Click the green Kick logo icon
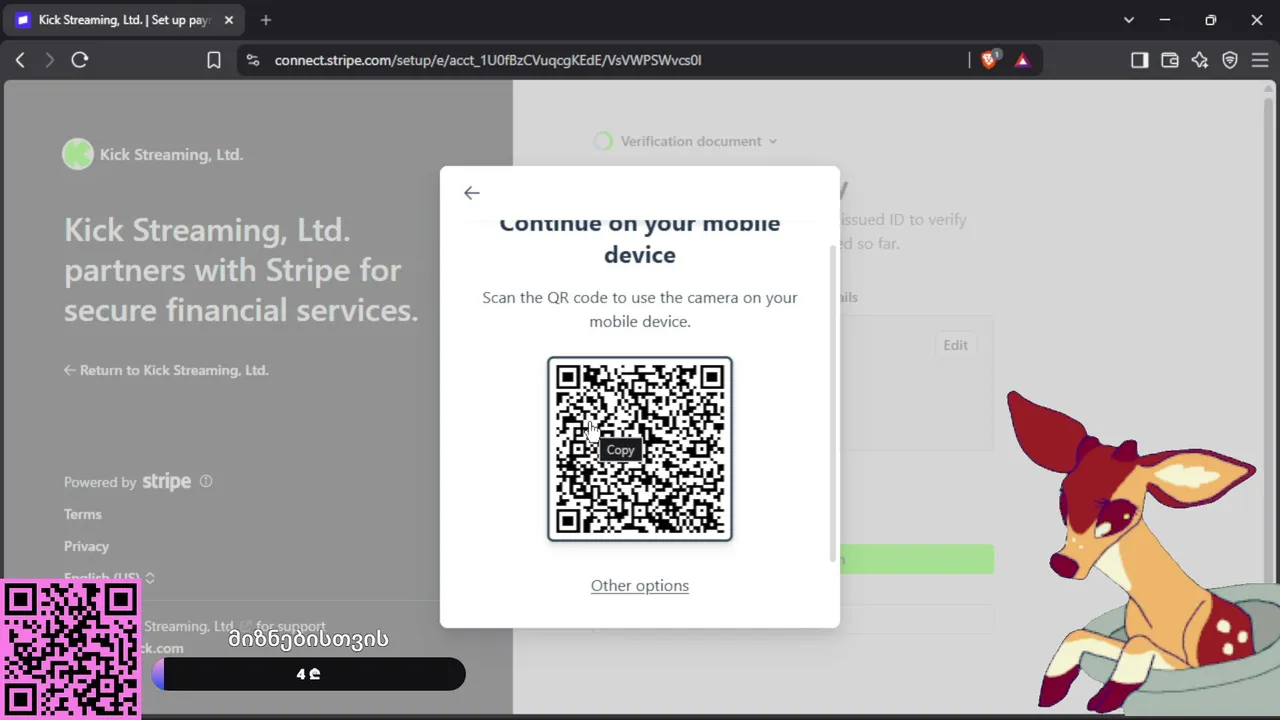Image resolution: width=1280 pixels, height=720 pixels. click(78, 154)
